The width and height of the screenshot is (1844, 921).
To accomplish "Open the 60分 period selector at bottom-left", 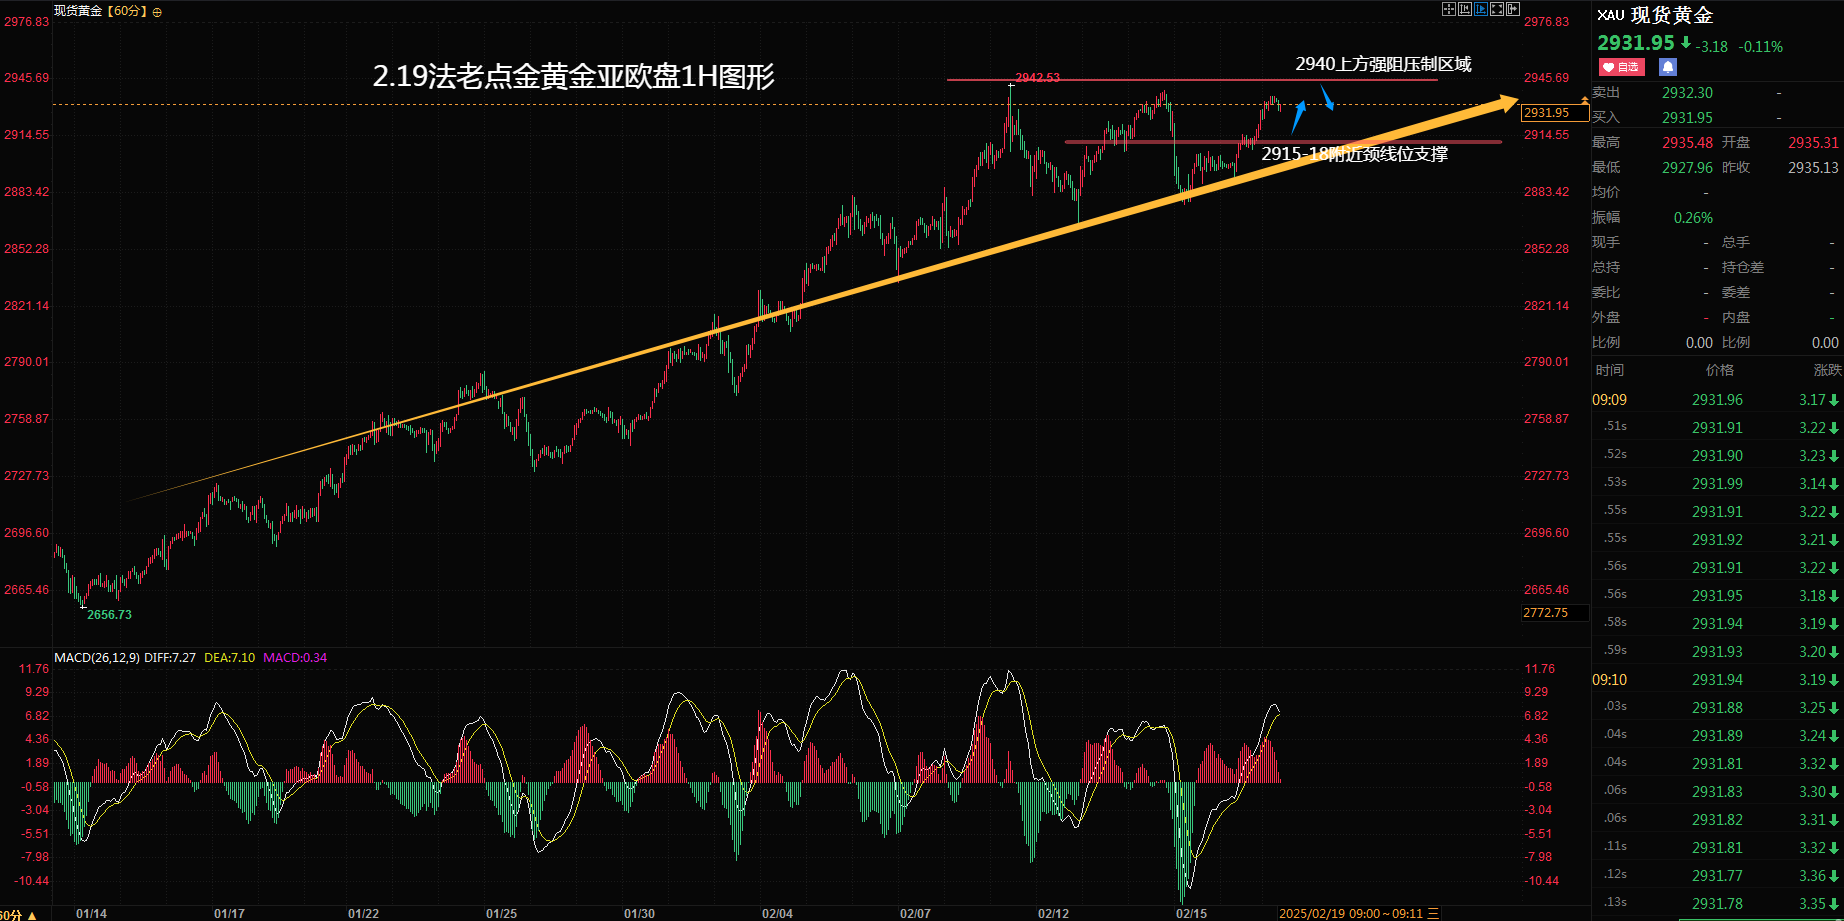I will pyautogui.click(x=16, y=914).
